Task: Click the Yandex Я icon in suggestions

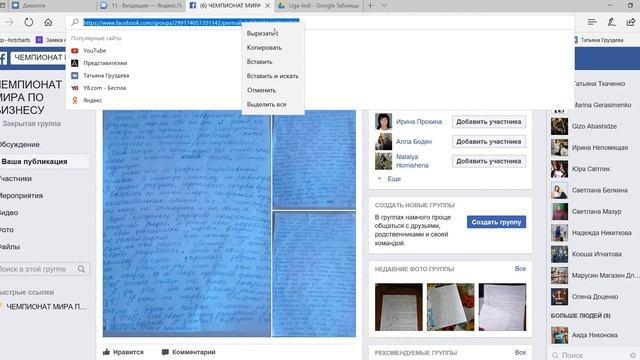Action: (75, 100)
